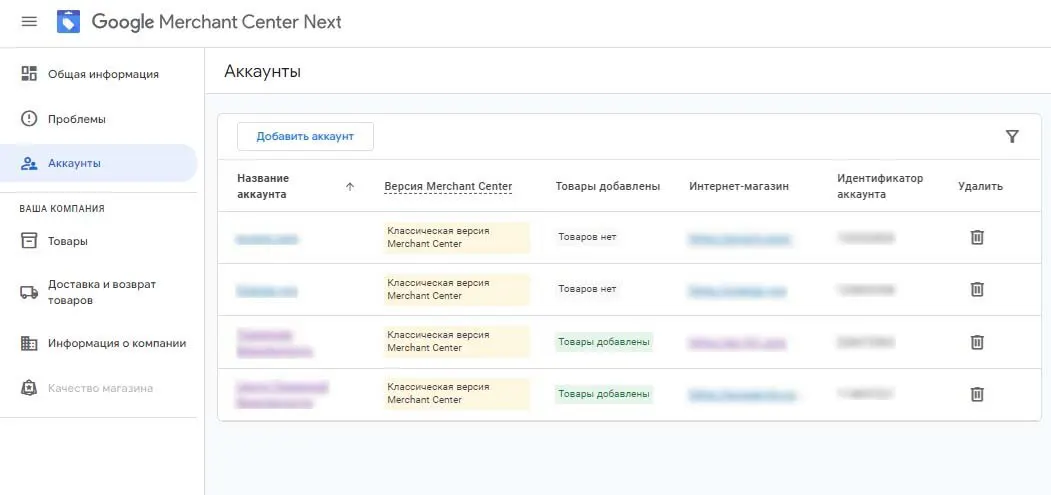Image resolution: width=1051 pixels, height=495 pixels.
Task: Click trash icon in second account row
Action: (977, 289)
